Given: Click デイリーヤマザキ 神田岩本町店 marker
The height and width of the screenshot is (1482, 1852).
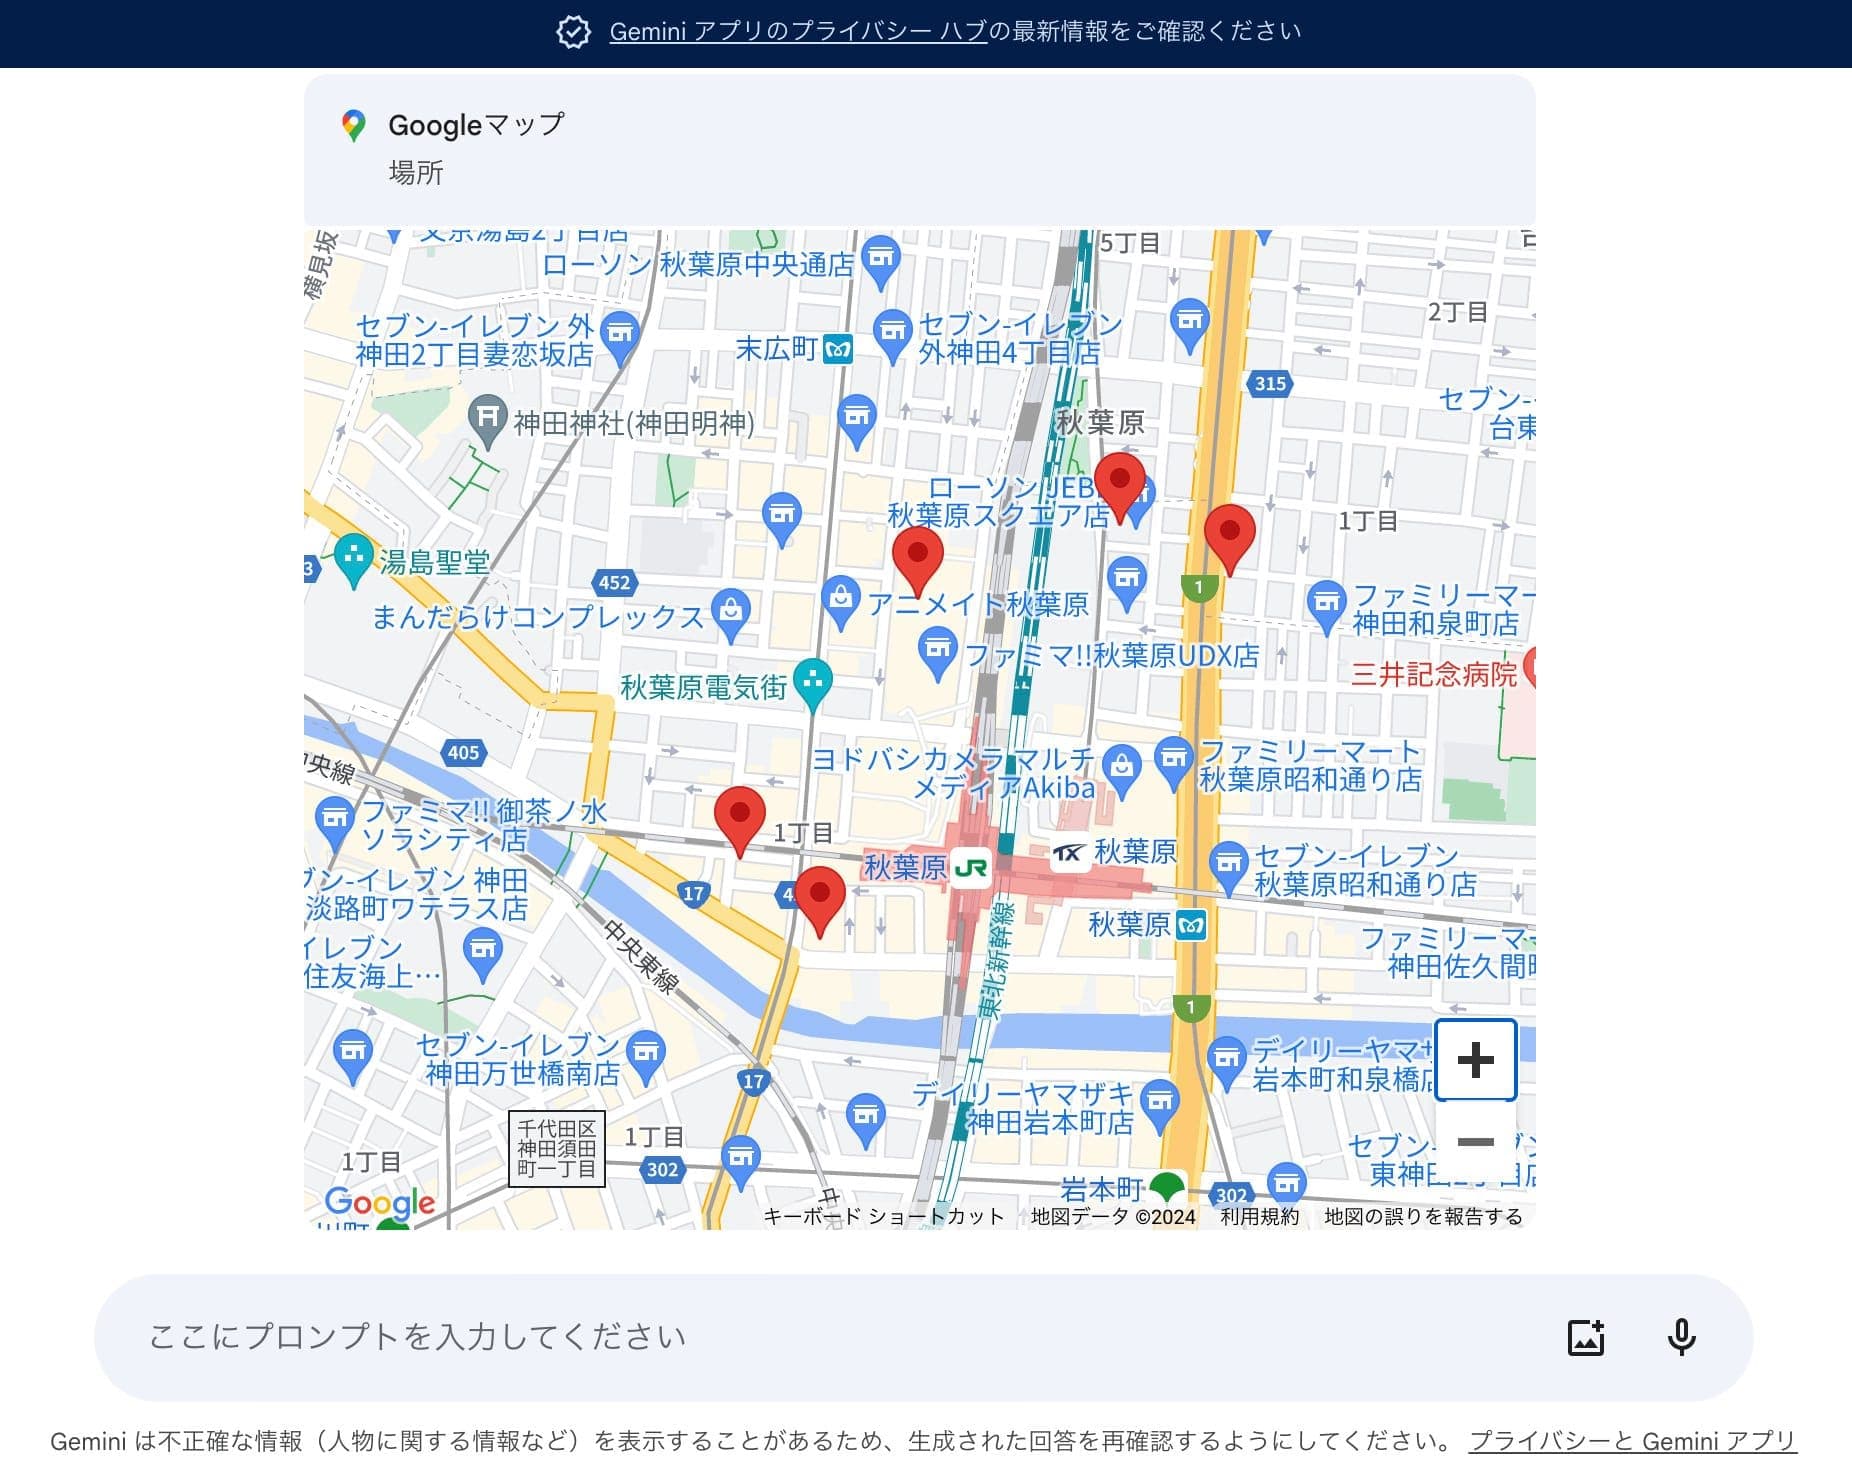Looking at the screenshot, I should pos(1160,1103).
